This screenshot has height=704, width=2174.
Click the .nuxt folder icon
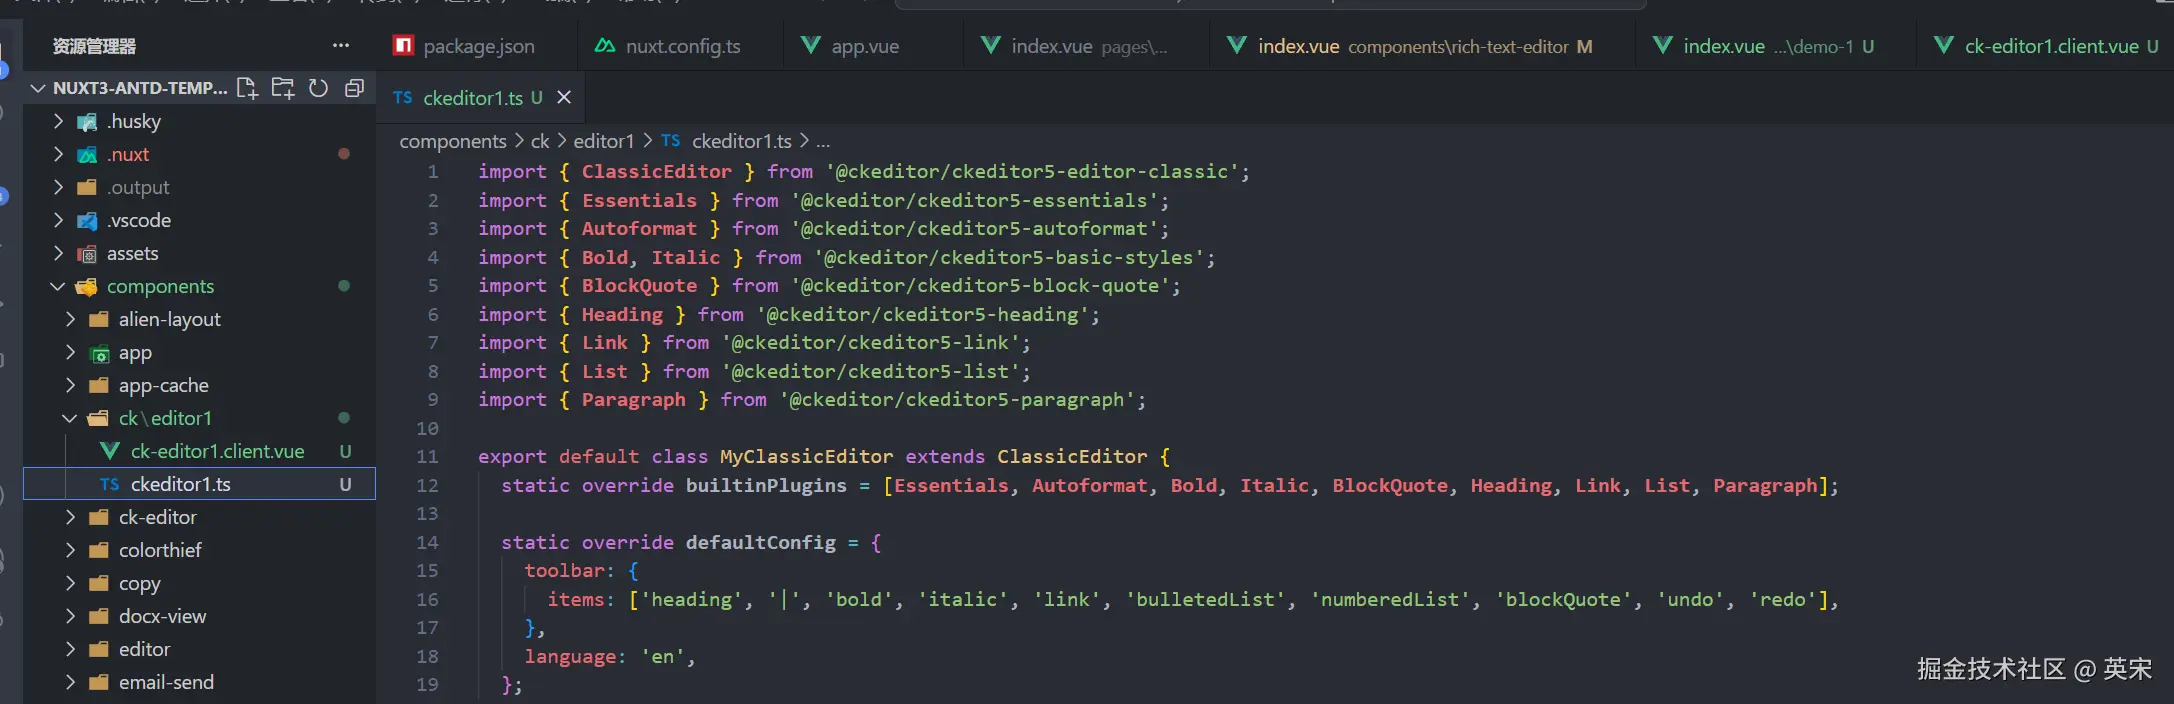(88, 155)
